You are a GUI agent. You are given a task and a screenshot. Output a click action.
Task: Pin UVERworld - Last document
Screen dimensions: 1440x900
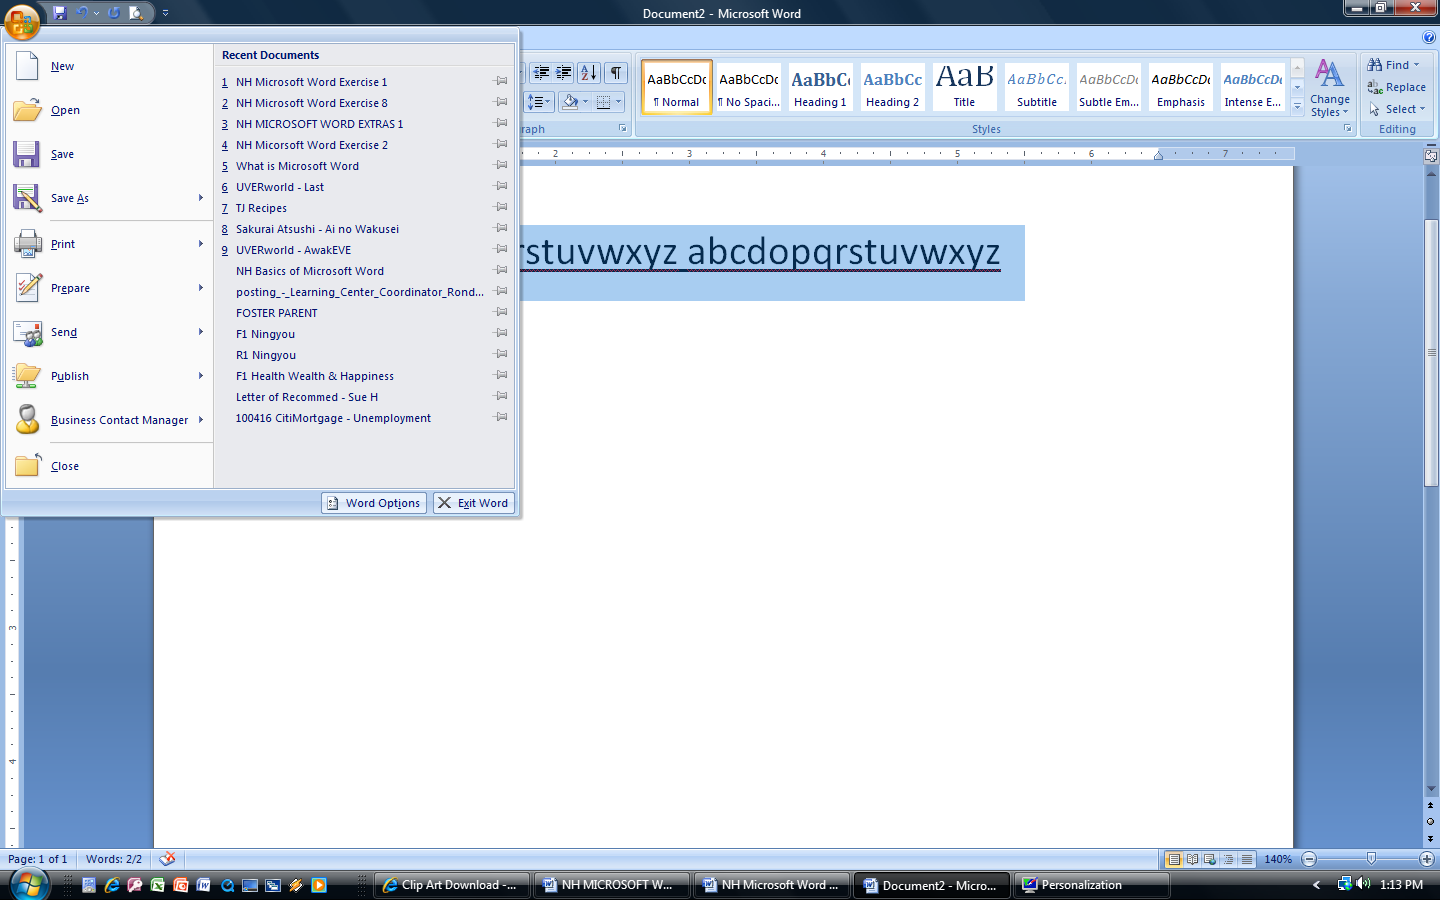[x=501, y=186]
